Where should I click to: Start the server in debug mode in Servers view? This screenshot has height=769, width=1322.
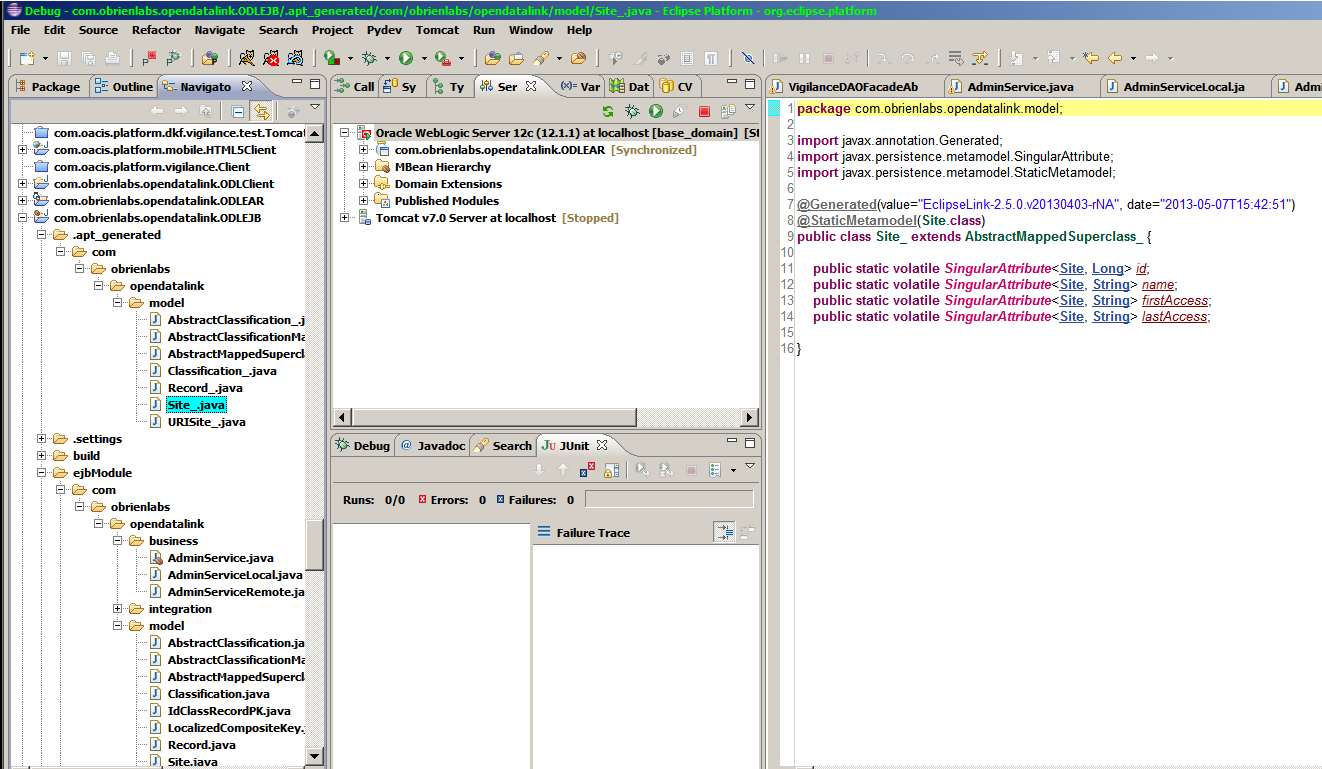pos(632,112)
